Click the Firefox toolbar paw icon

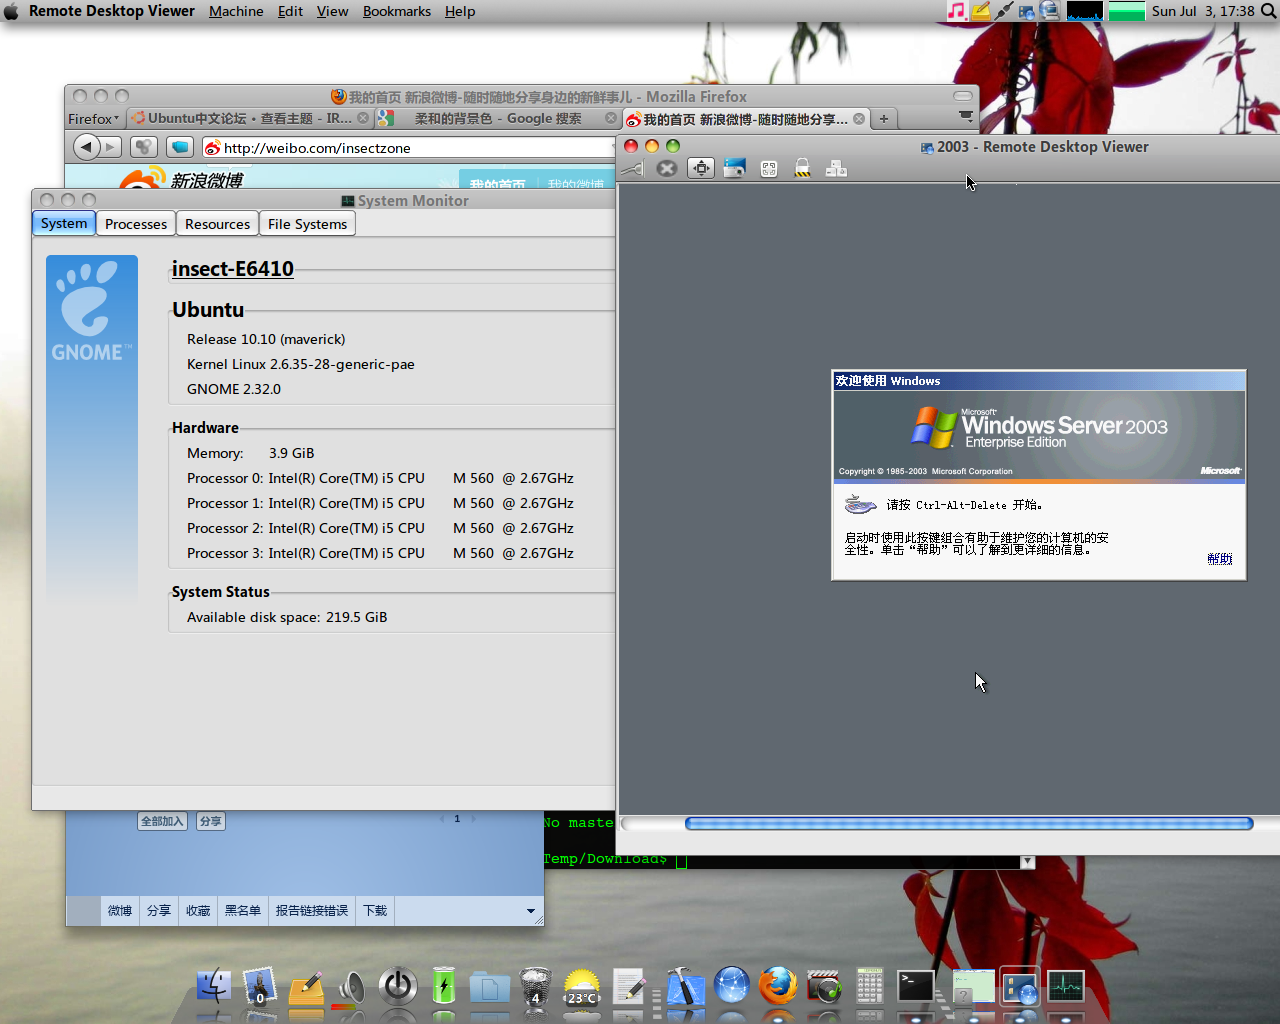(x=144, y=147)
